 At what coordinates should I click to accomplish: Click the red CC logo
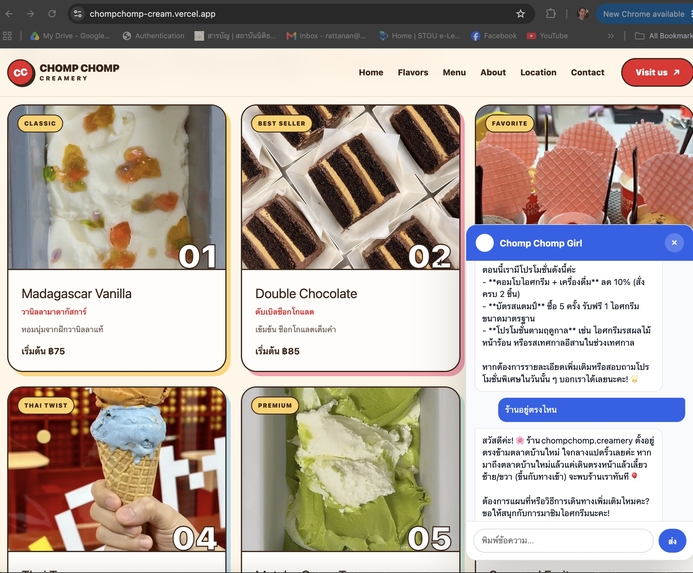pyautogui.click(x=21, y=73)
